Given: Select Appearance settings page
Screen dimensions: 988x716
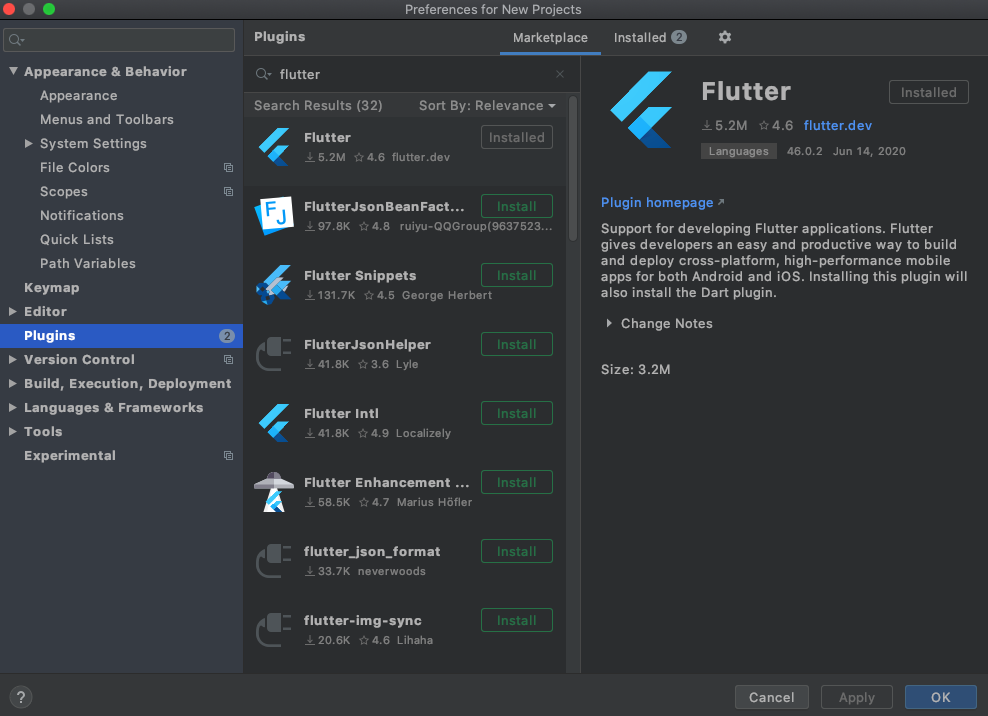Looking at the screenshot, I should coord(79,96).
